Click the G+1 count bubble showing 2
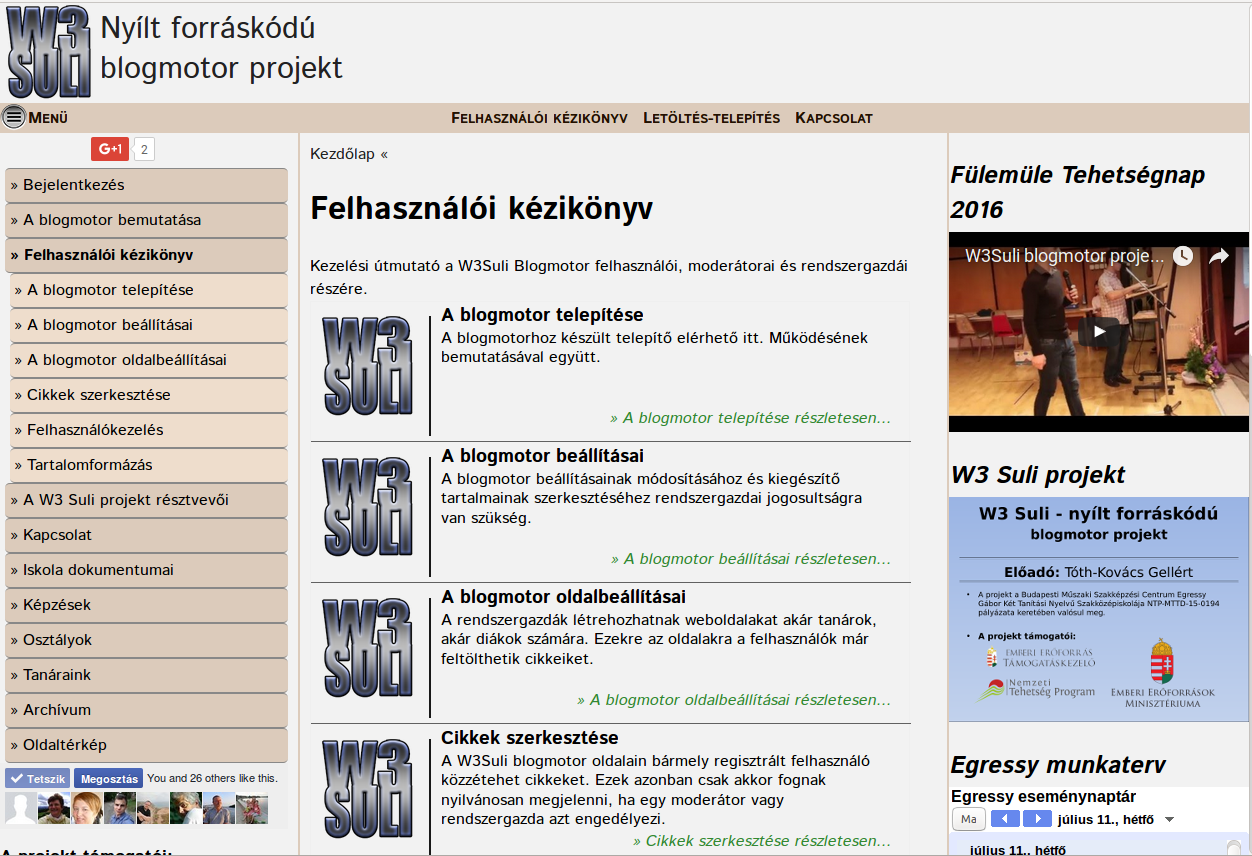The height and width of the screenshot is (856, 1252). point(144,150)
